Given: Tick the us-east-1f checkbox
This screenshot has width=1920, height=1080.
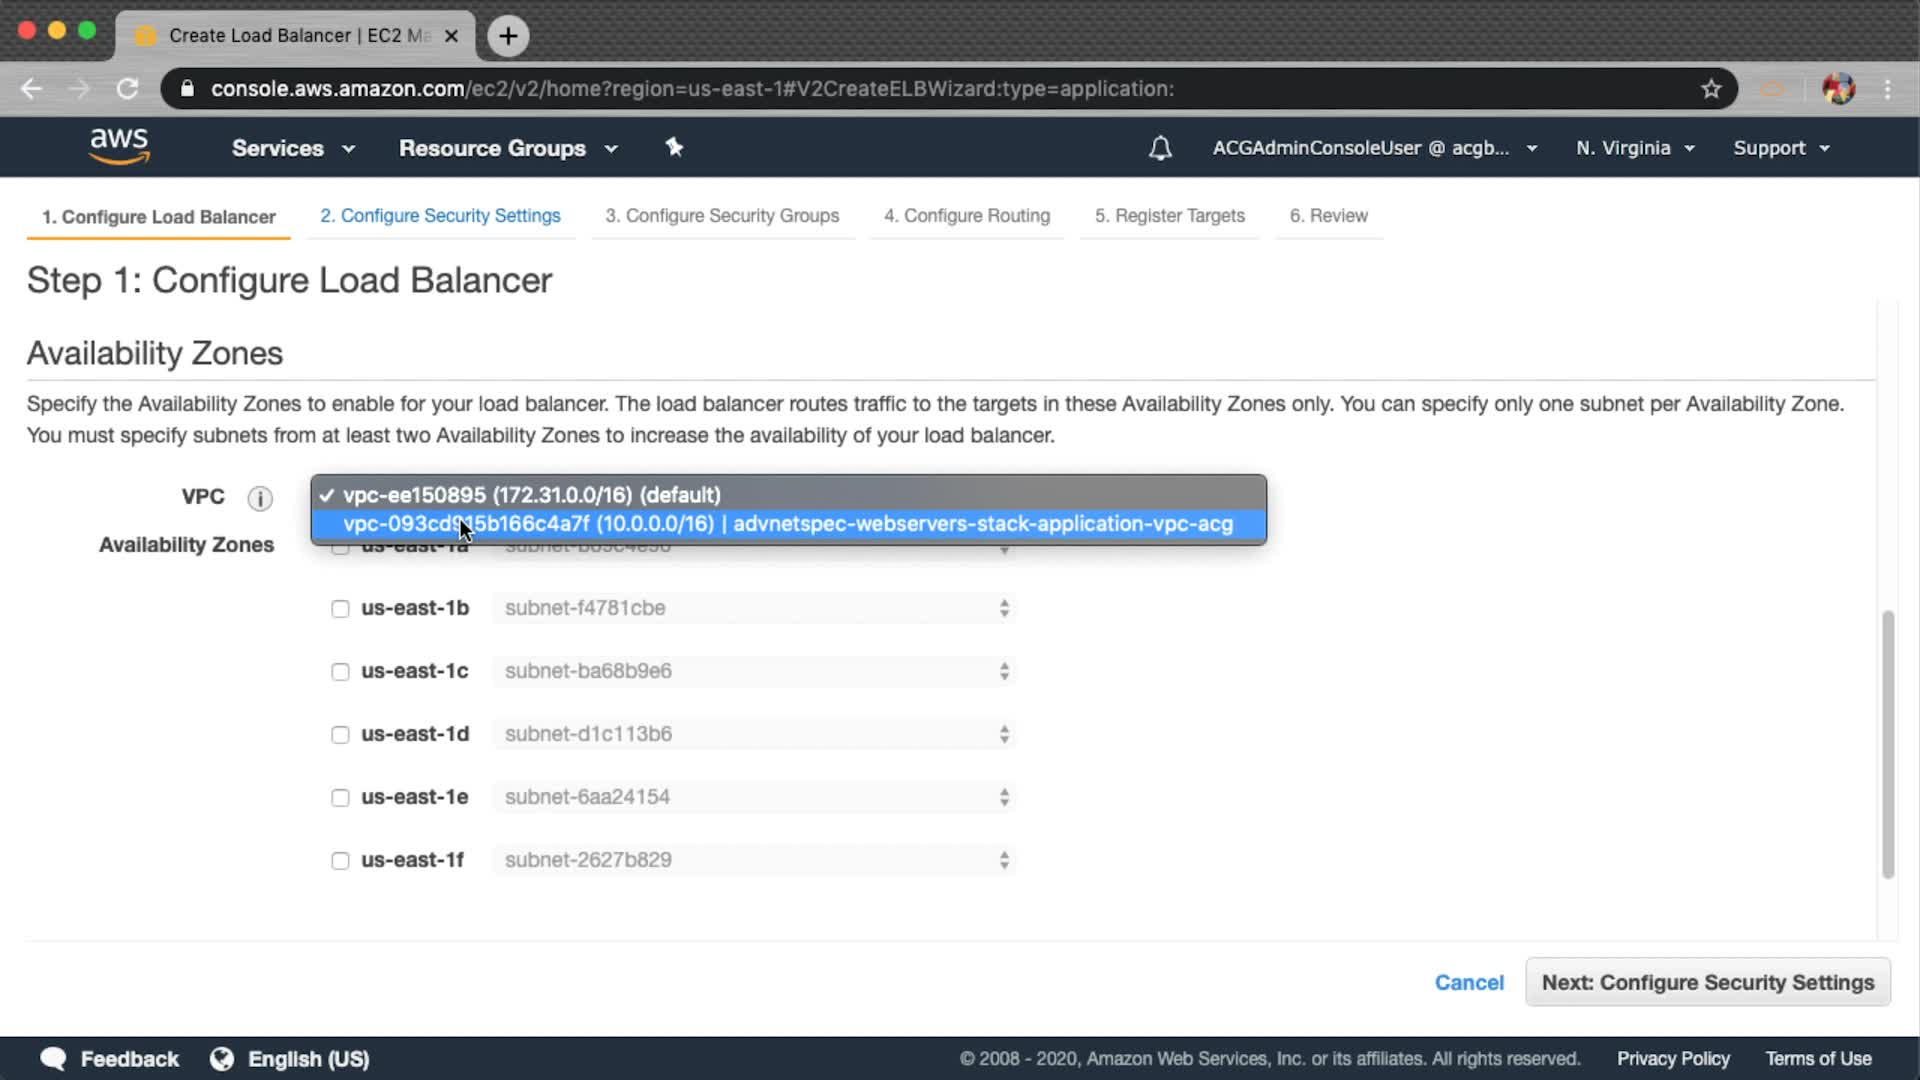Looking at the screenshot, I should [340, 861].
